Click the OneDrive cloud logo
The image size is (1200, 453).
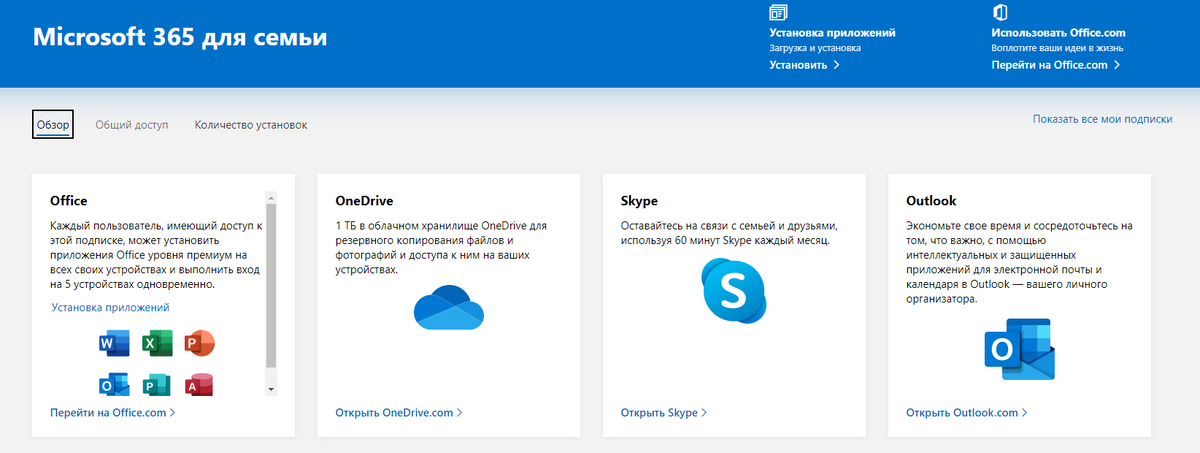click(x=449, y=306)
